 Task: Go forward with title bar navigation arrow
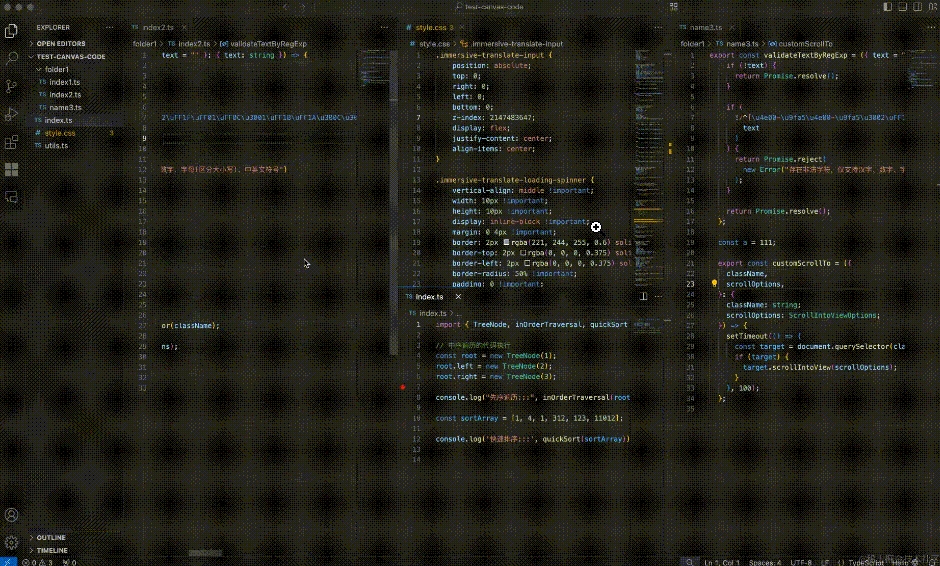[x=303, y=7]
